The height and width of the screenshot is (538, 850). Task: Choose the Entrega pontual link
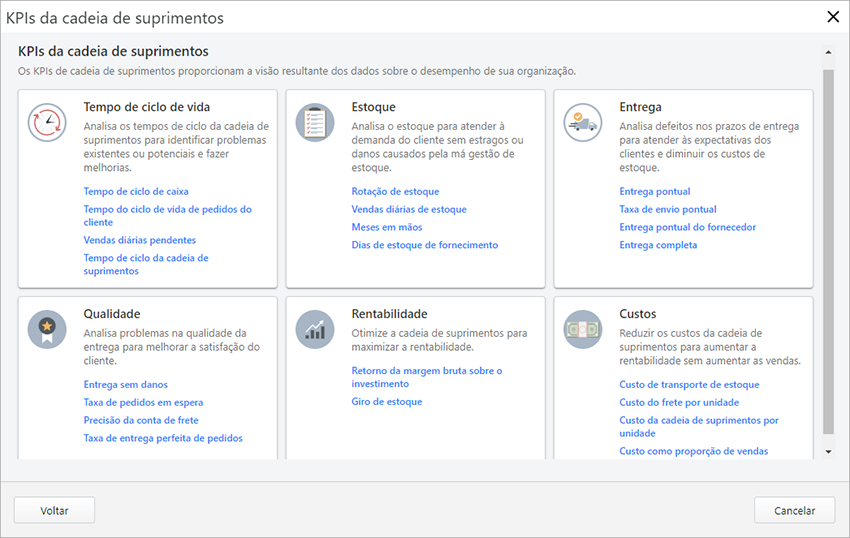(x=655, y=191)
